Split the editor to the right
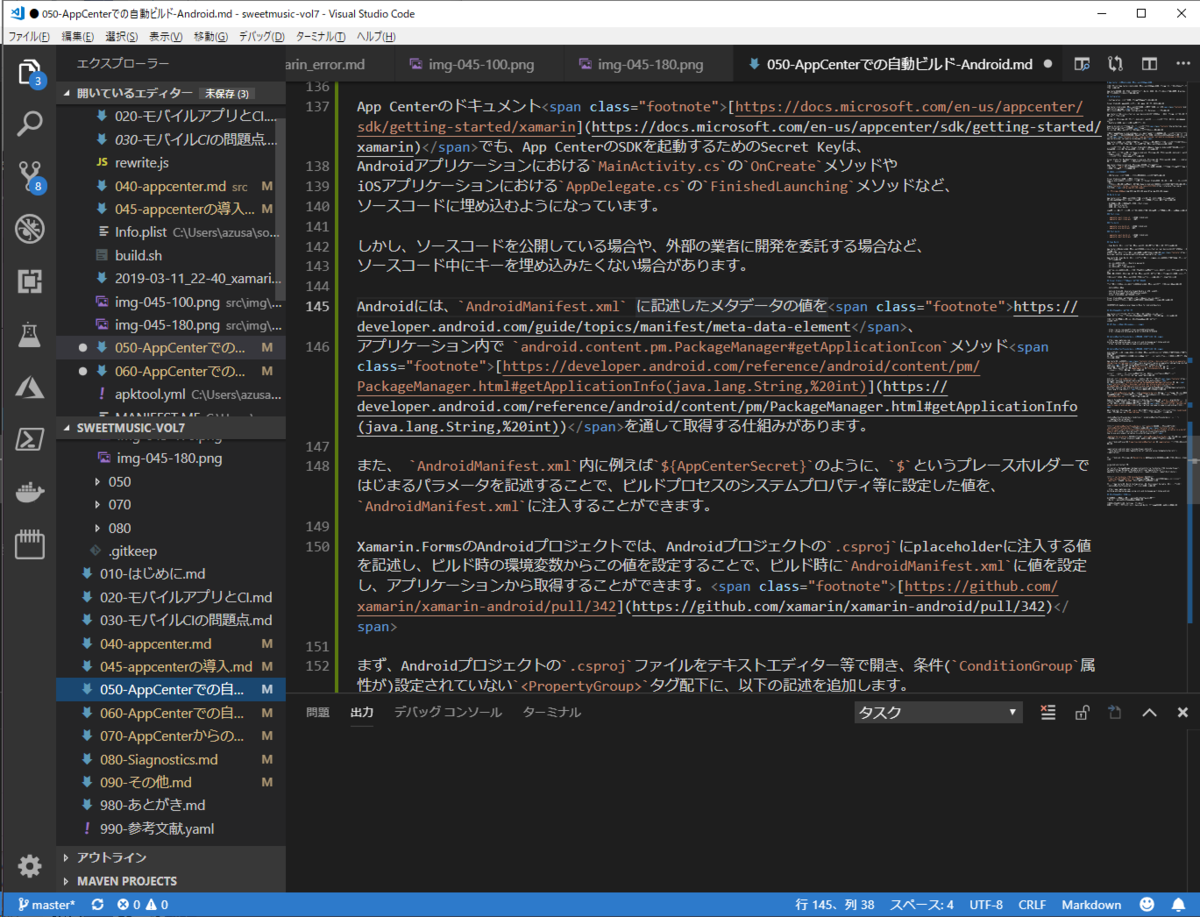Viewport: 1200px width, 917px height. [1150, 64]
